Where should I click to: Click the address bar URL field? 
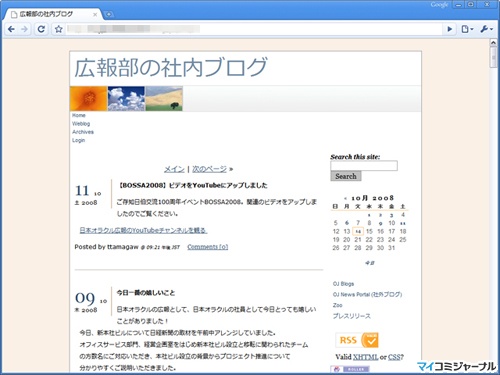click(x=255, y=29)
